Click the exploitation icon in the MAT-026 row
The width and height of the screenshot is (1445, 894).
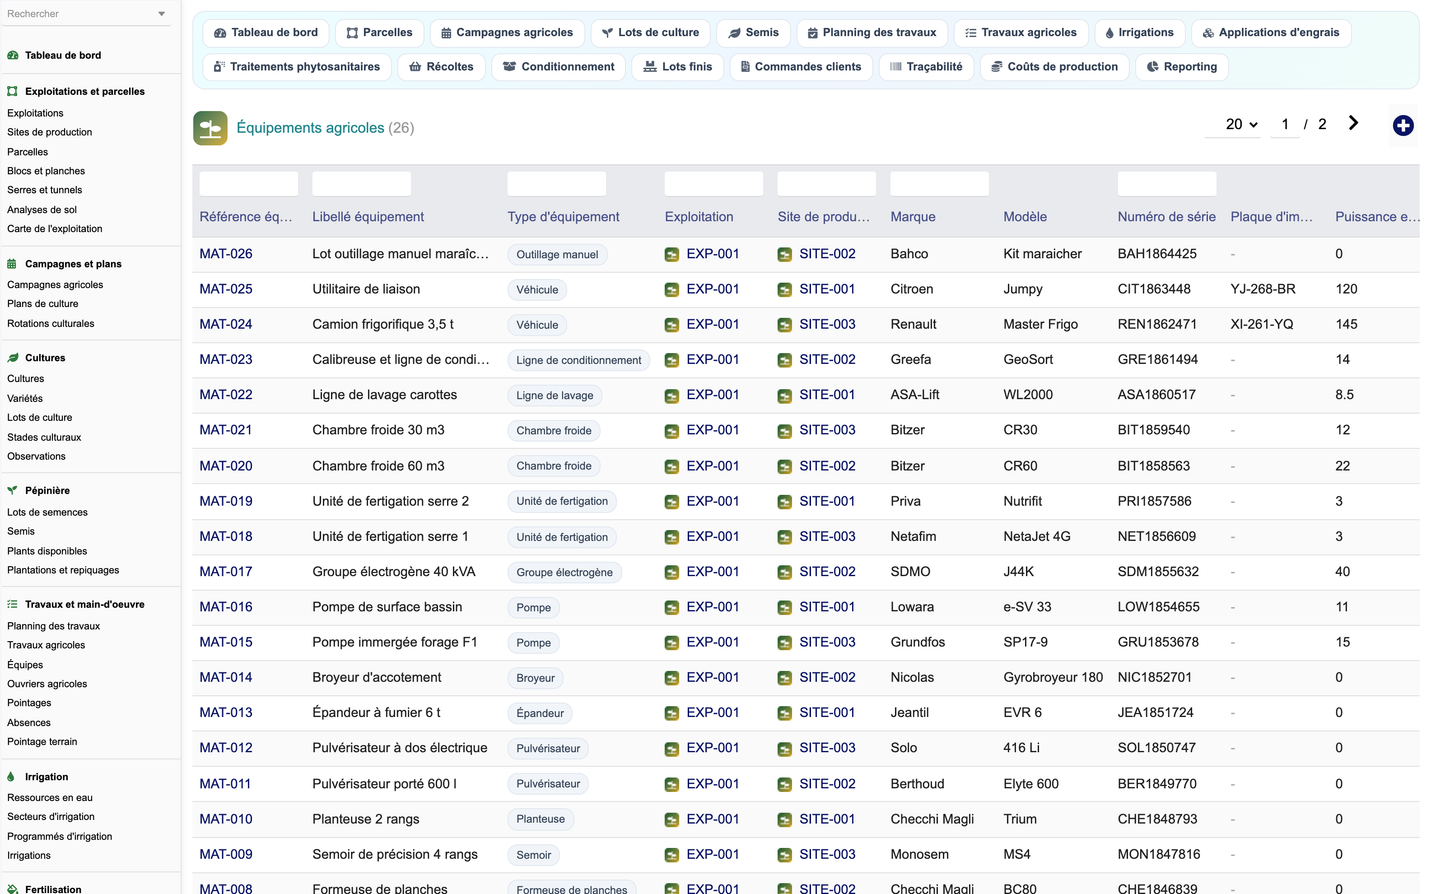[672, 255]
